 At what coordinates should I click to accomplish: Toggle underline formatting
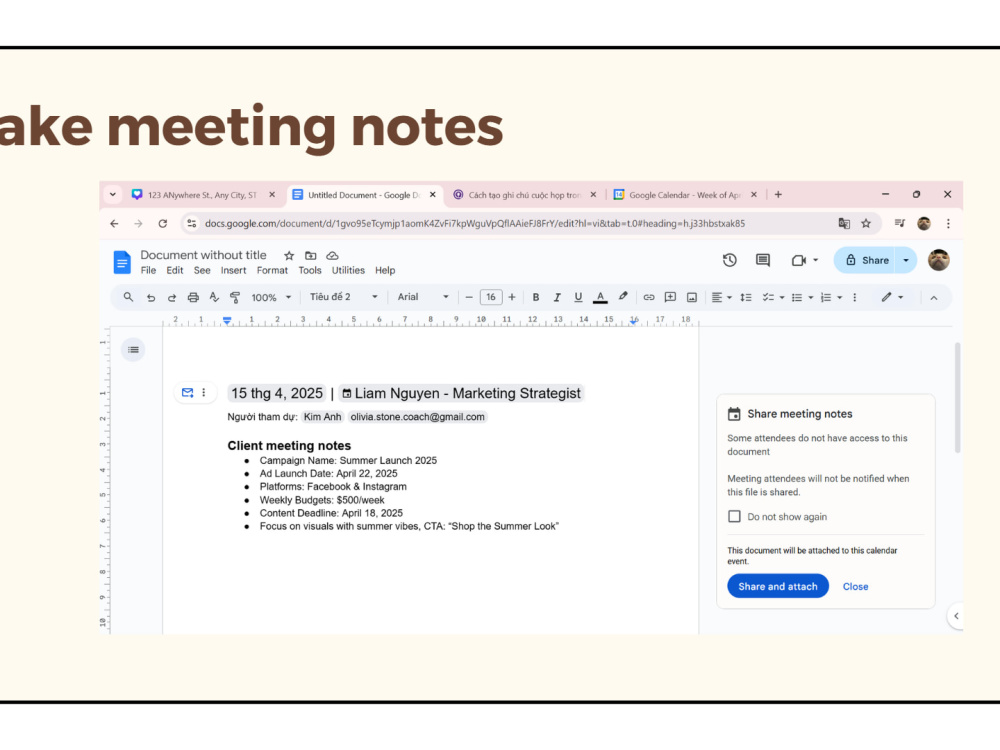(578, 297)
